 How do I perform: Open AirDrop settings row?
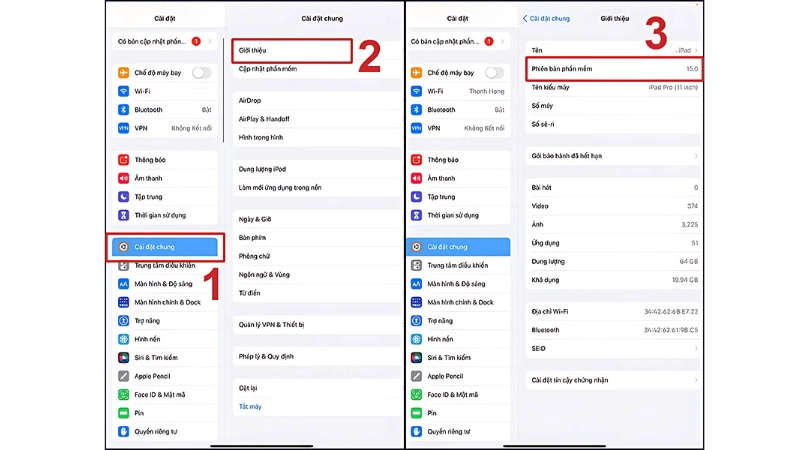coord(316,101)
